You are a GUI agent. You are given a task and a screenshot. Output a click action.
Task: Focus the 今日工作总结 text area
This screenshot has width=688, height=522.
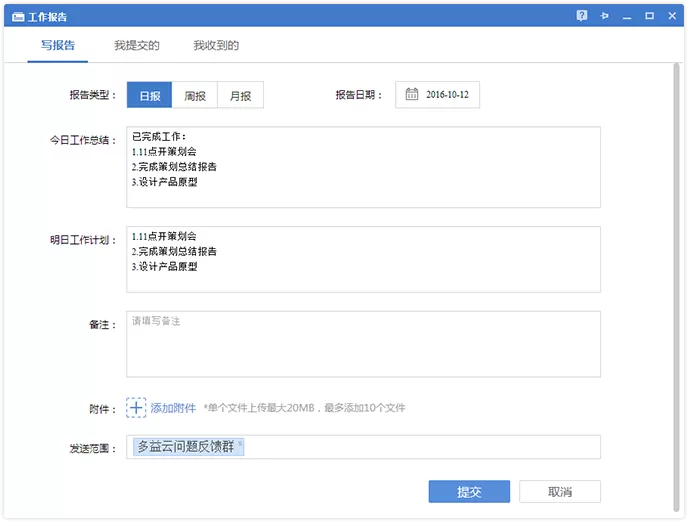tap(363, 167)
